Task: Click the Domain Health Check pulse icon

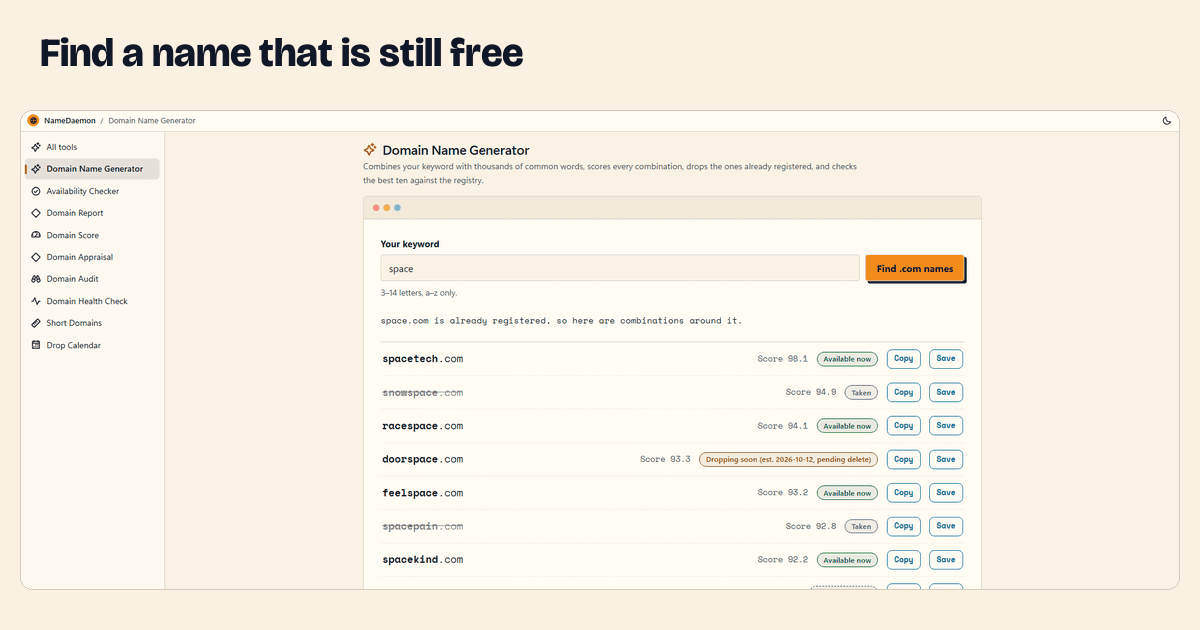Action: point(36,301)
